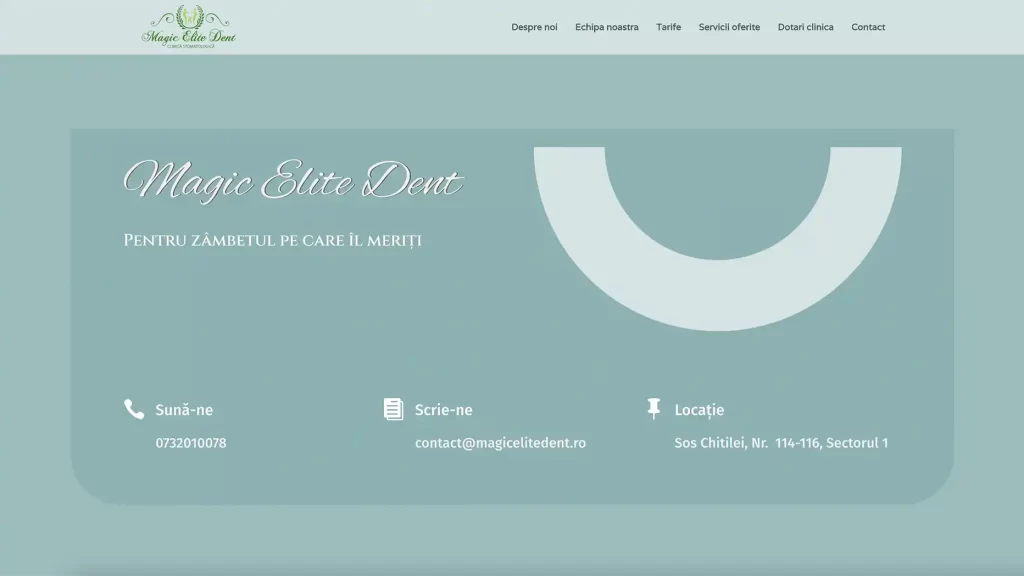The image size is (1024, 576).
Task: Open the Despre noi menu item
Action: pos(534,27)
